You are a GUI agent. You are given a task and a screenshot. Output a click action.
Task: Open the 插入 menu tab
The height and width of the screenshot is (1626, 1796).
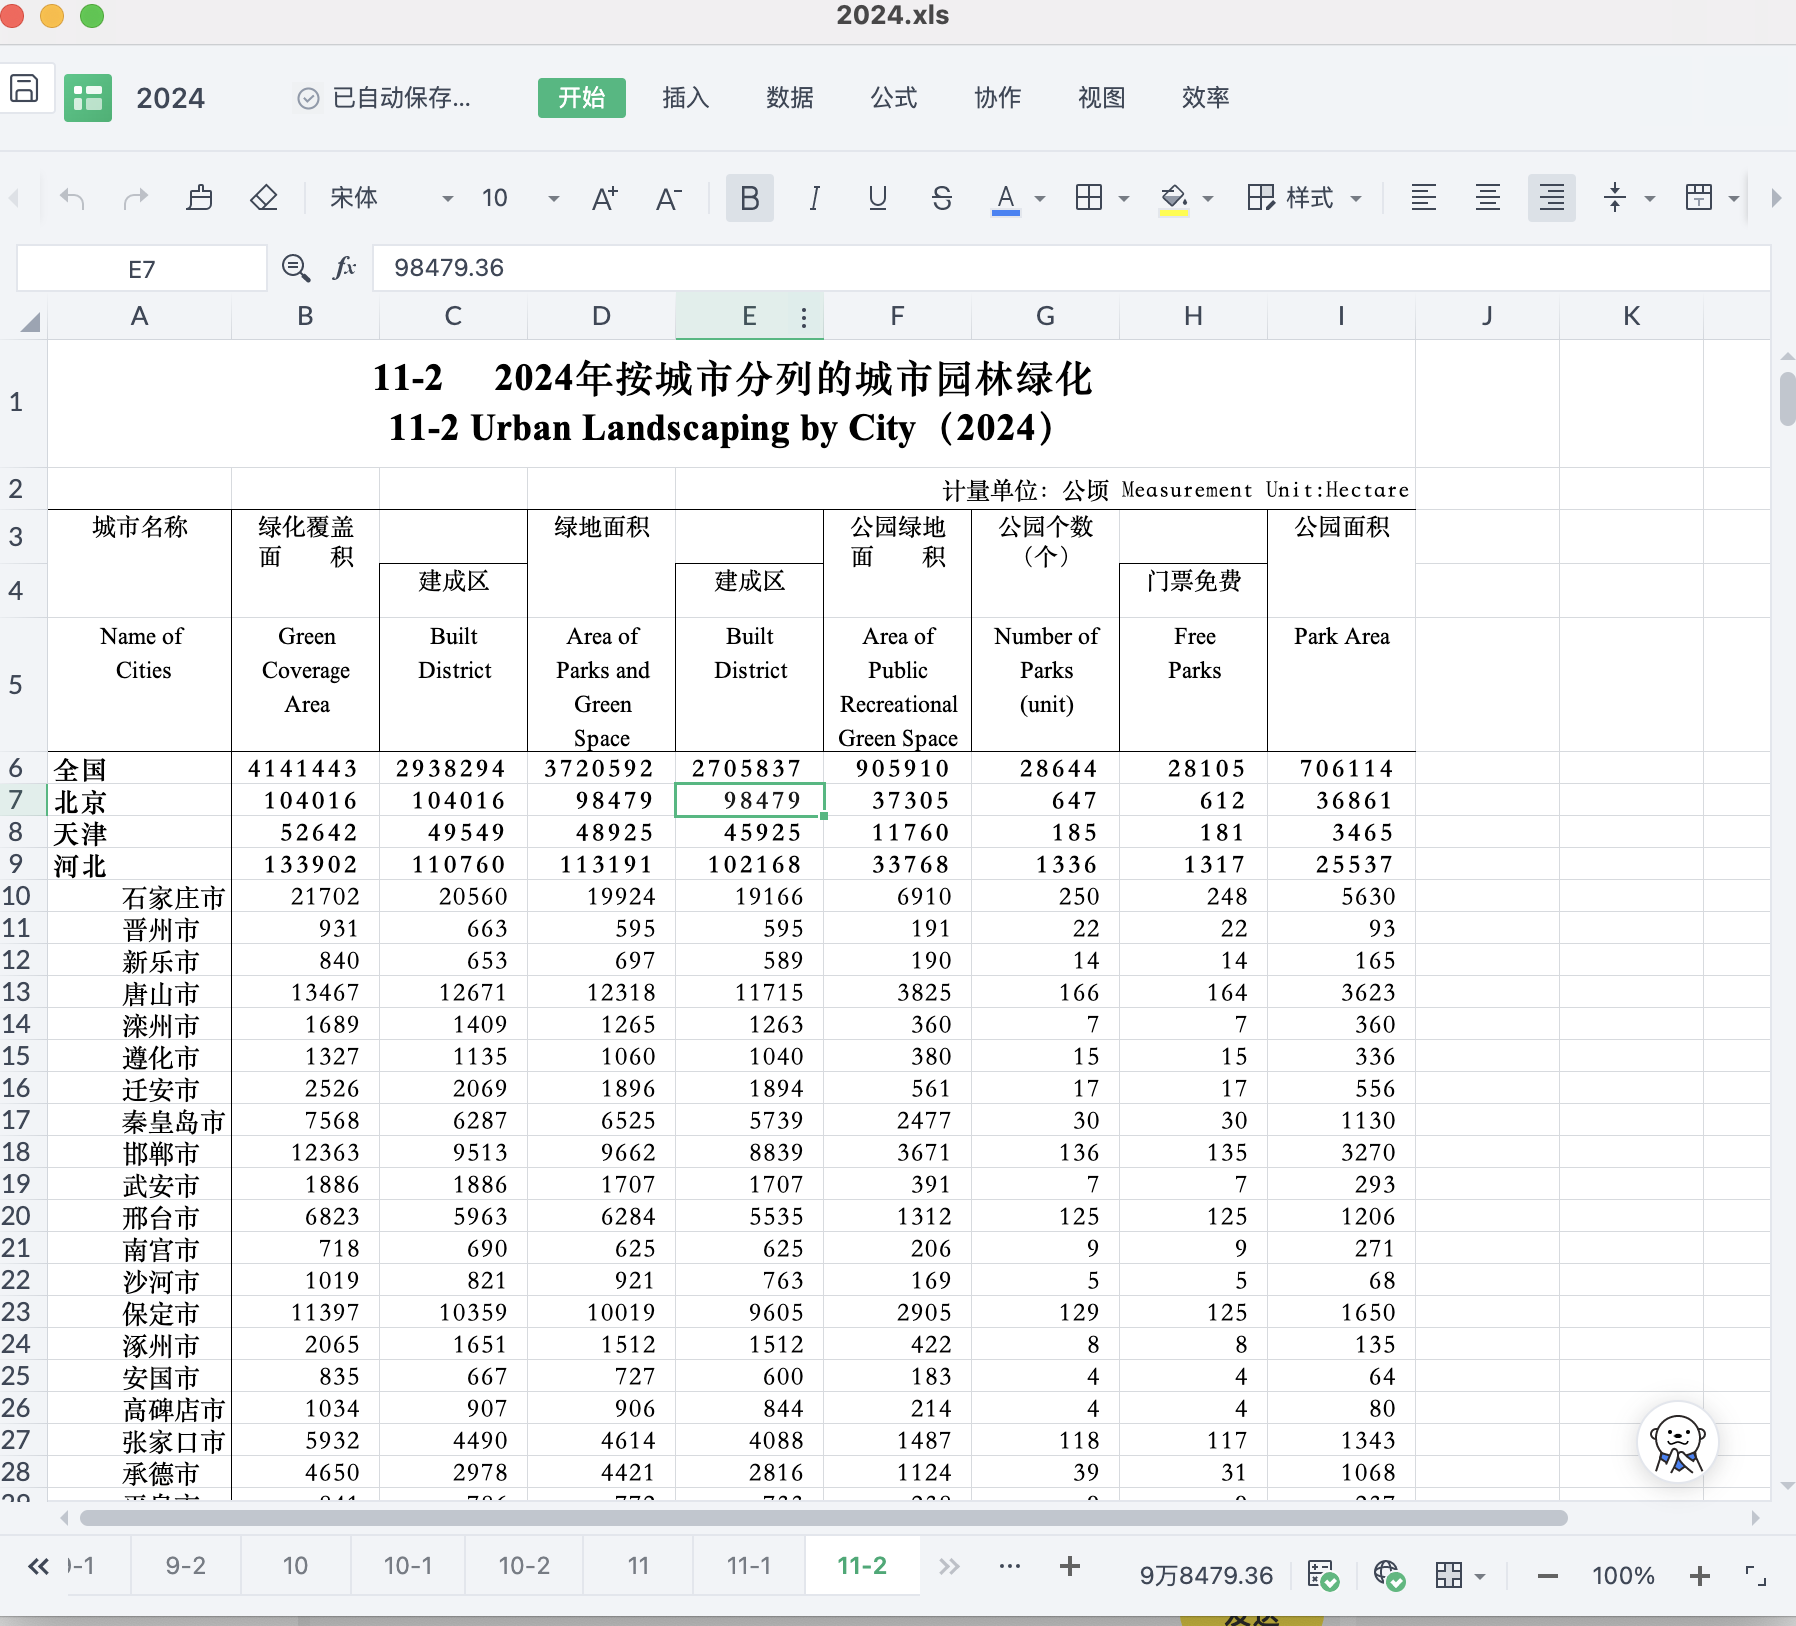pos(686,98)
